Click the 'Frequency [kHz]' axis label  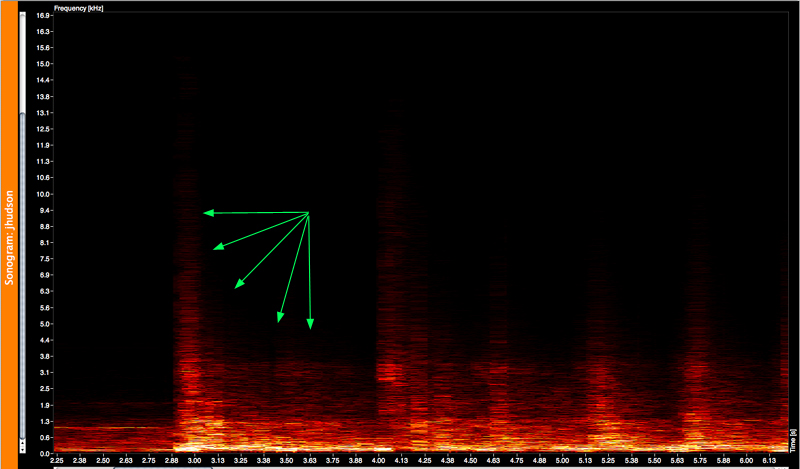pyautogui.click(x=79, y=9)
